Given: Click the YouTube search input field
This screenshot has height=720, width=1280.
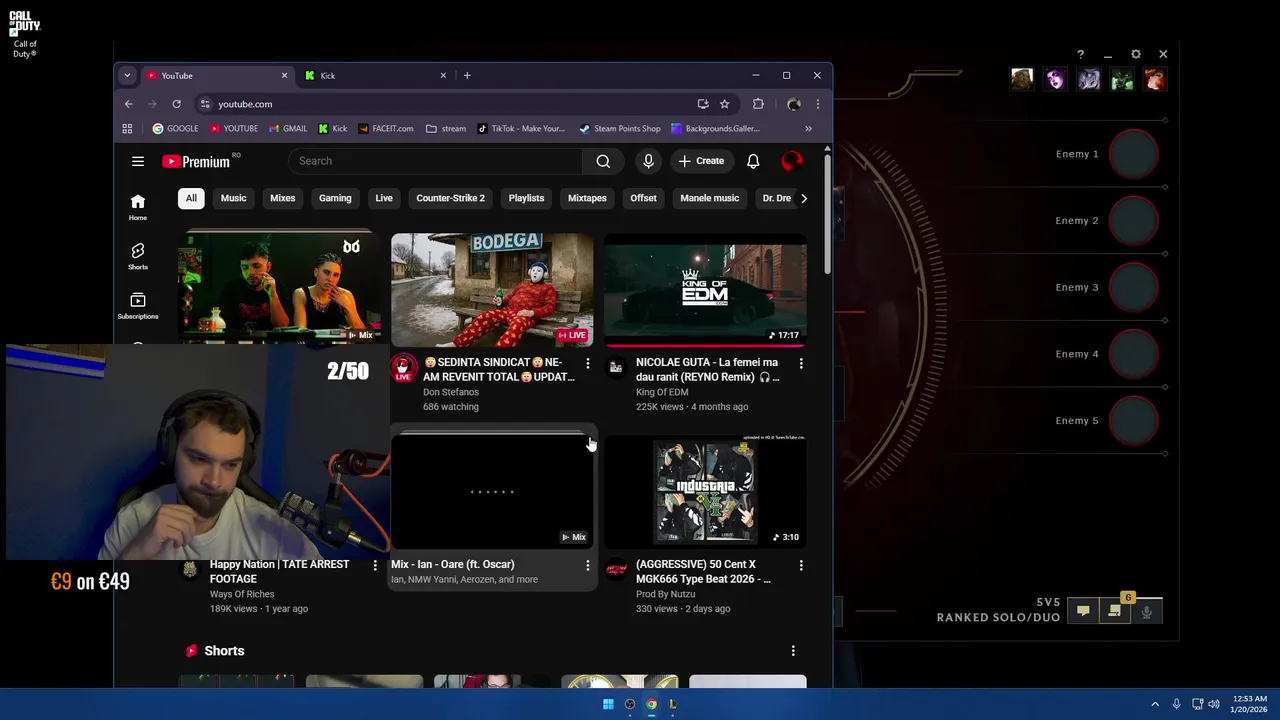Looking at the screenshot, I should pos(435,161).
